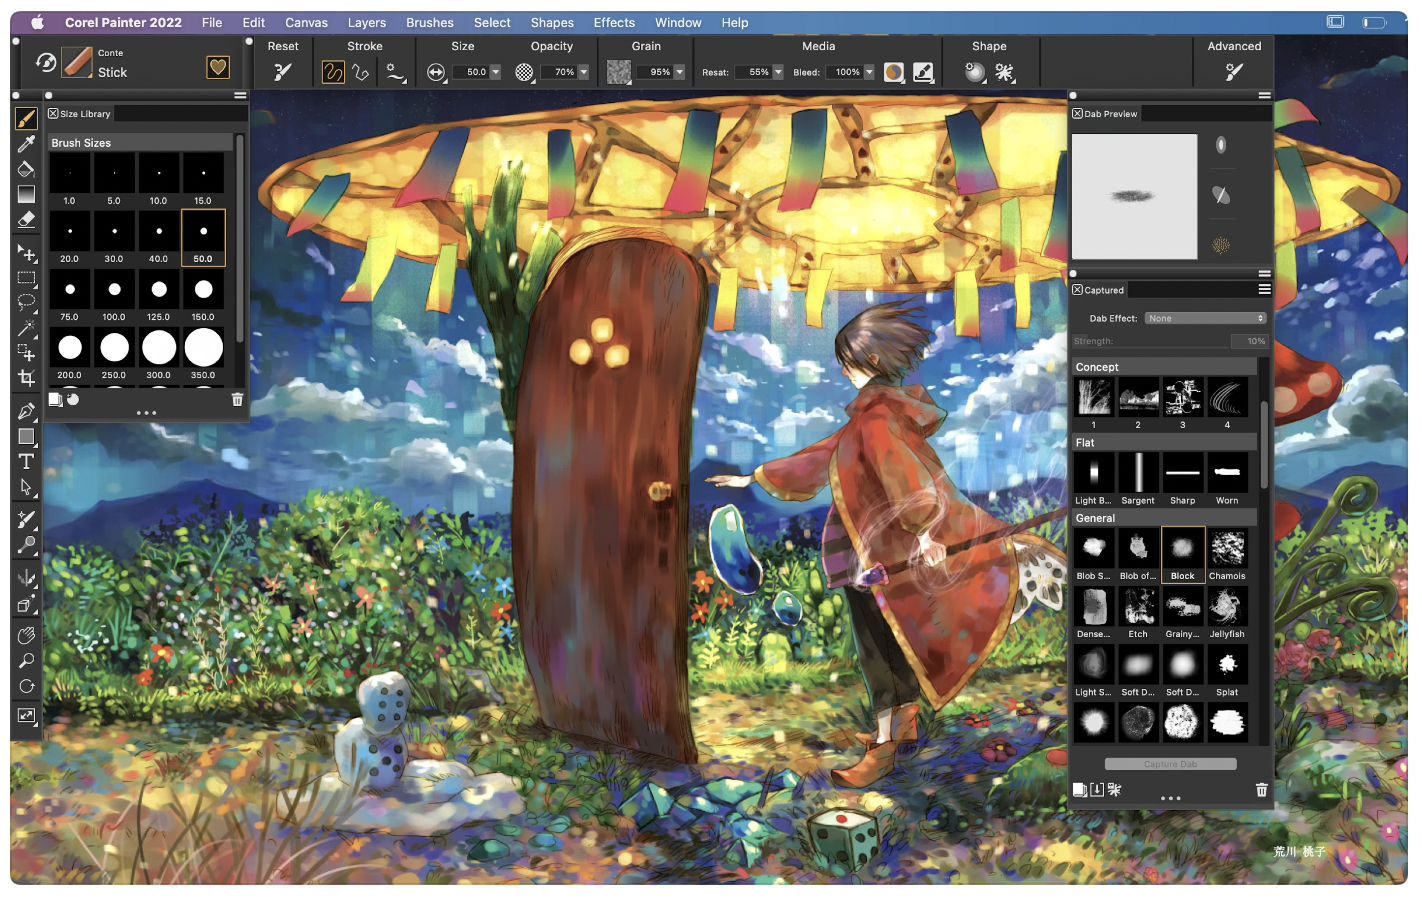Image resolution: width=1422 pixels, height=906 pixels.
Task: Pick the Magnifier zoom tool
Action: (27, 661)
